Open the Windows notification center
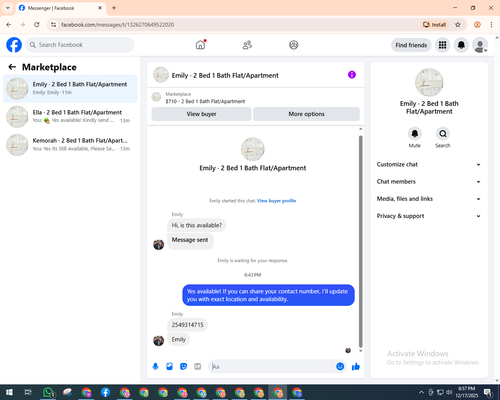This screenshot has height=400, width=500. [x=489, y=392]
